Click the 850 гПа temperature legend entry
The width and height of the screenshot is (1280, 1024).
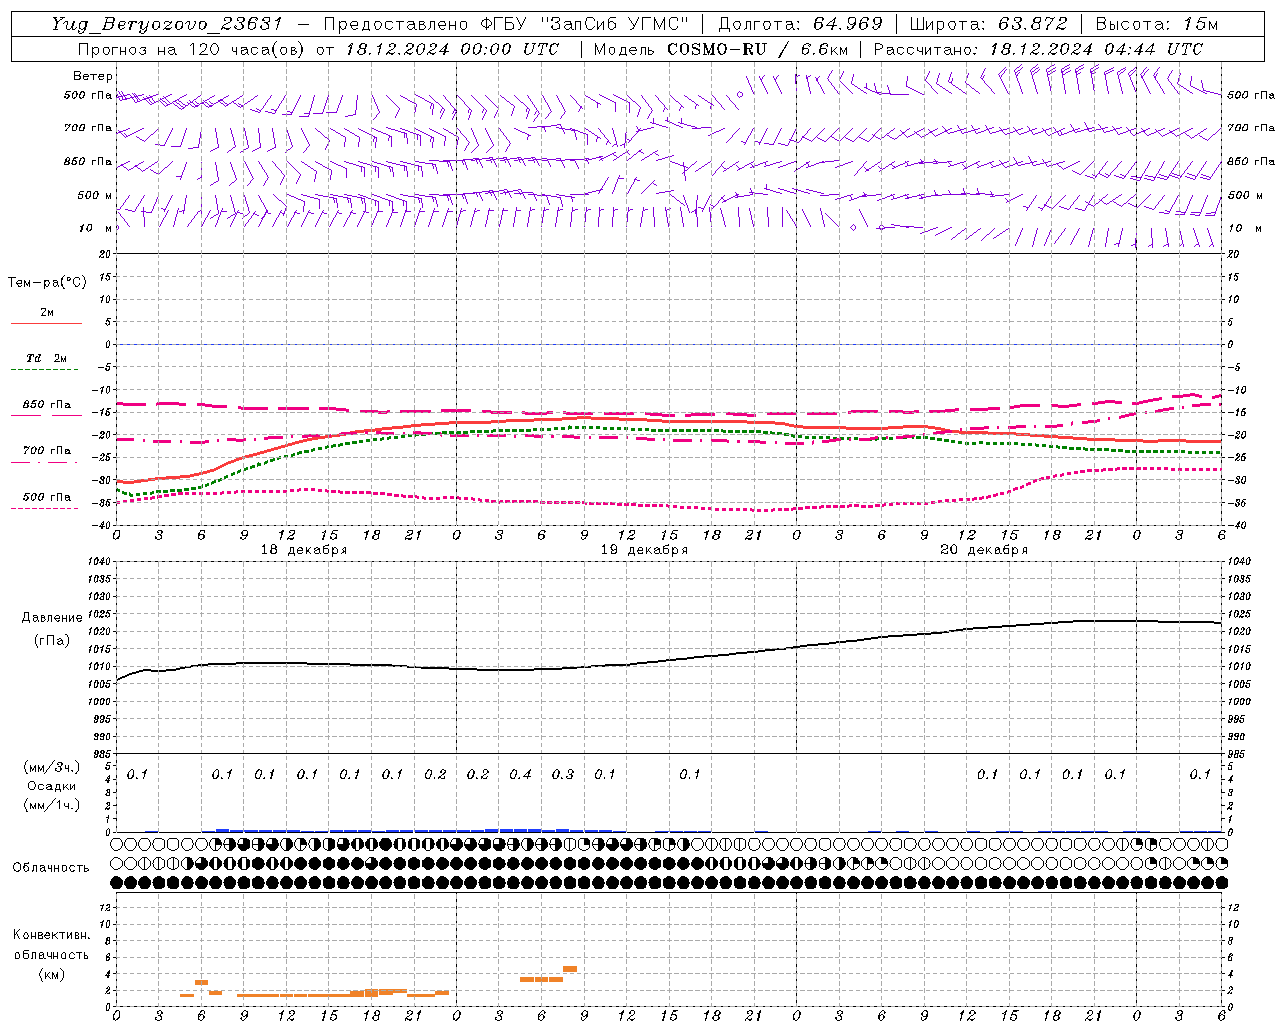coord(46,409)
